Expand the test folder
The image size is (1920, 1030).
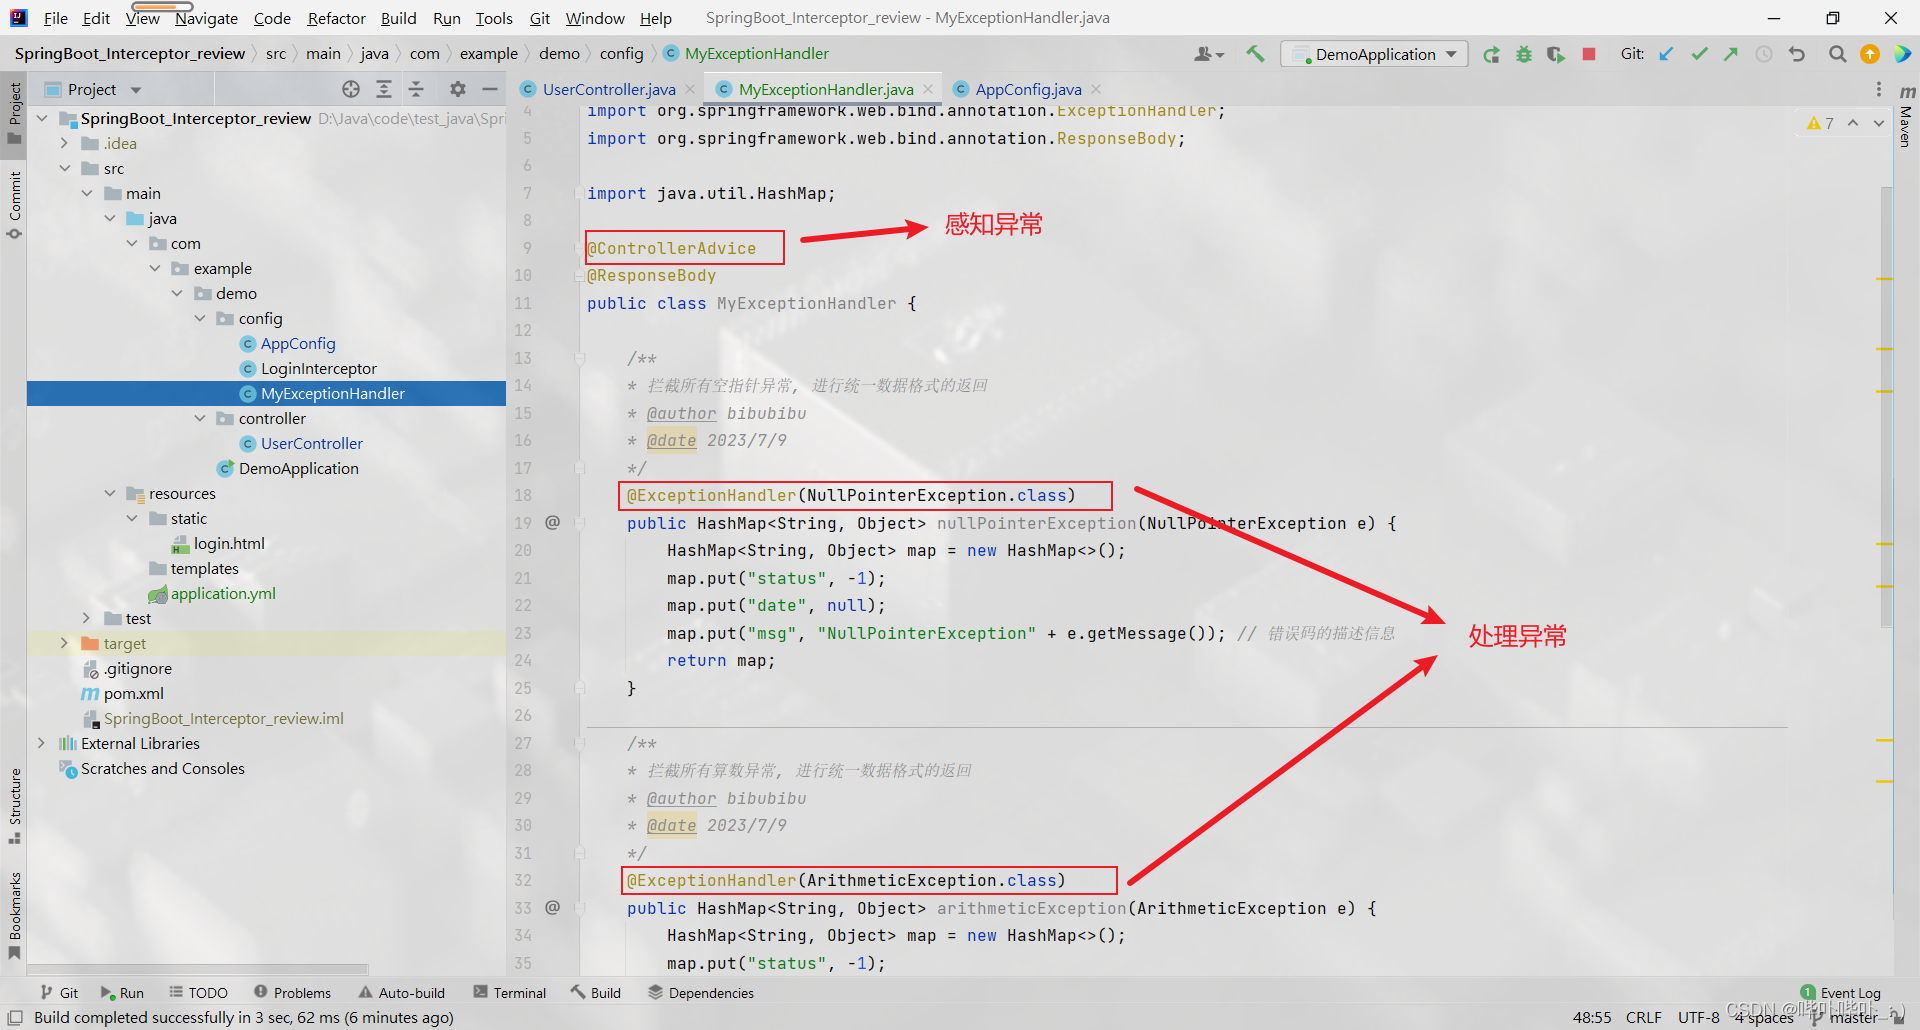(87, 618)
